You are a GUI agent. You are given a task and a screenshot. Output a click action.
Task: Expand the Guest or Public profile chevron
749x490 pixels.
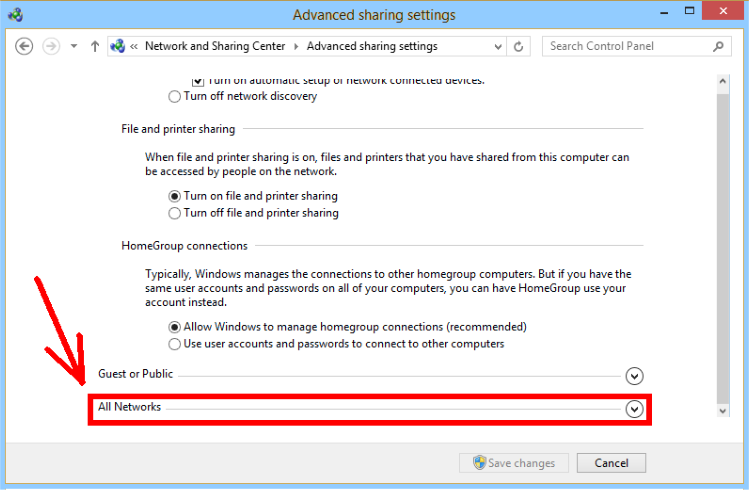(x=634, y=376)
